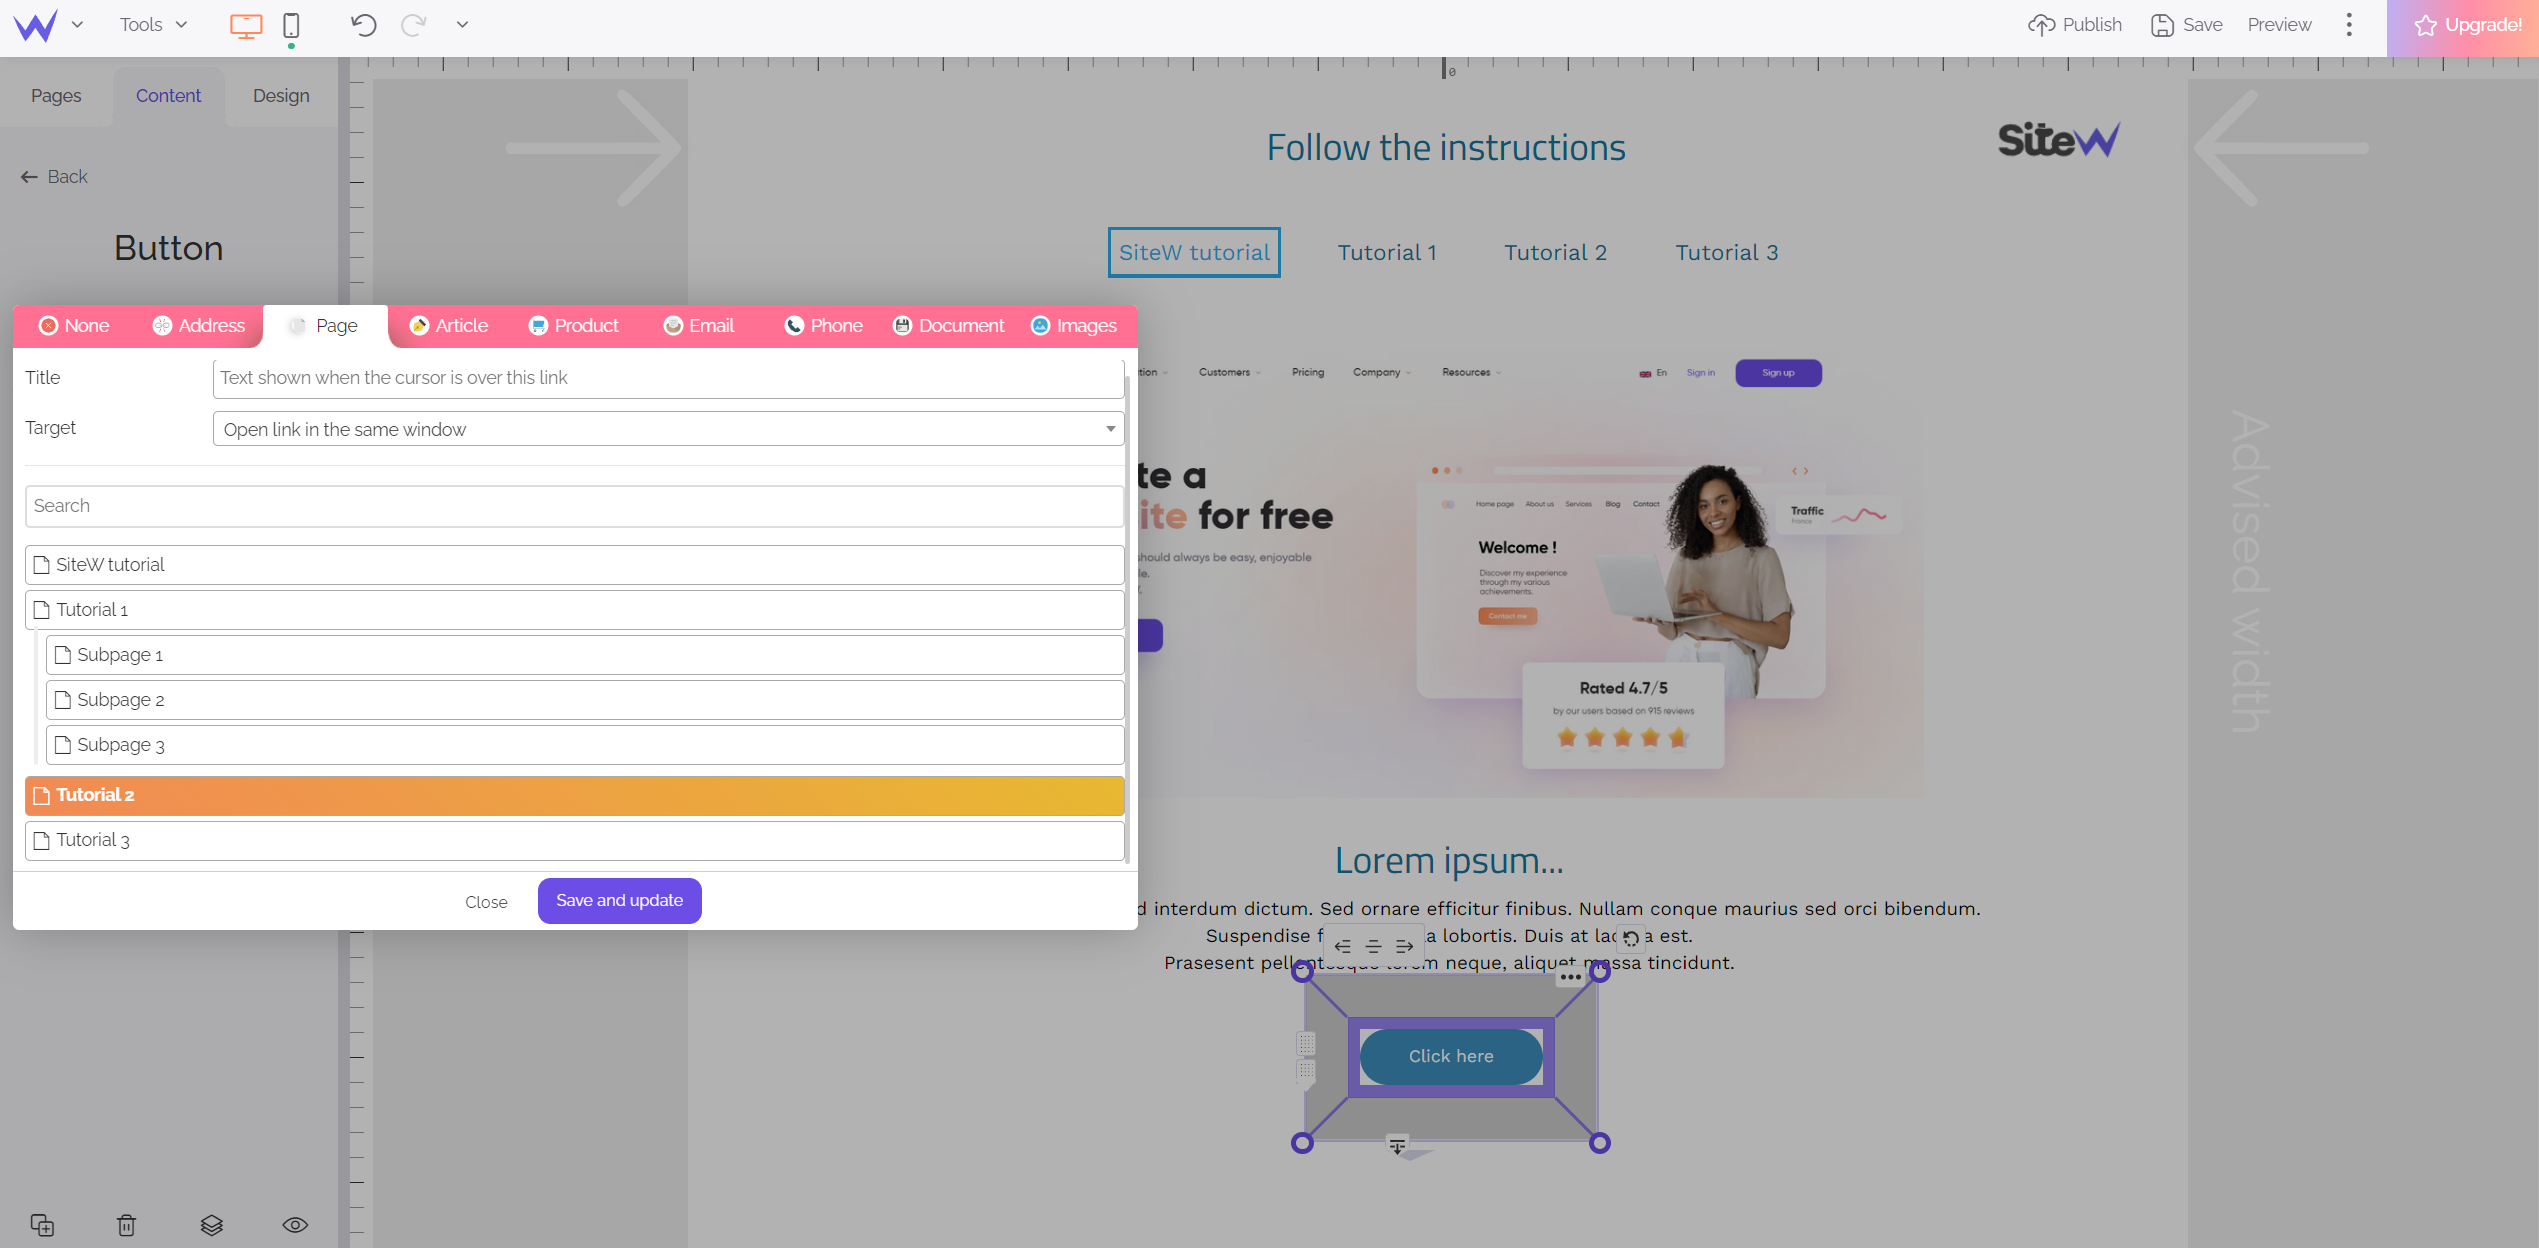
Task: Select the None link radio button
Action: (73, 325)
